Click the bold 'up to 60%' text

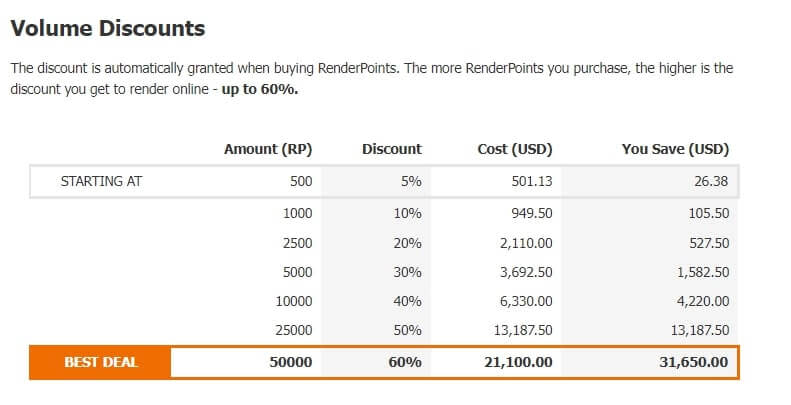260,89
